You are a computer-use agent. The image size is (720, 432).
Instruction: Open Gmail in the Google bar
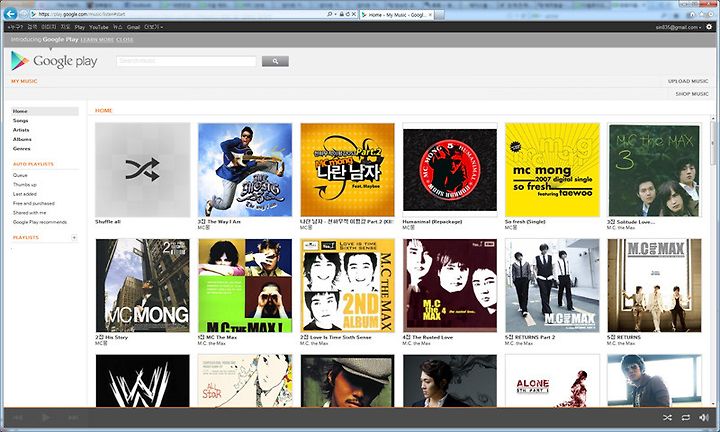point(133,27)
